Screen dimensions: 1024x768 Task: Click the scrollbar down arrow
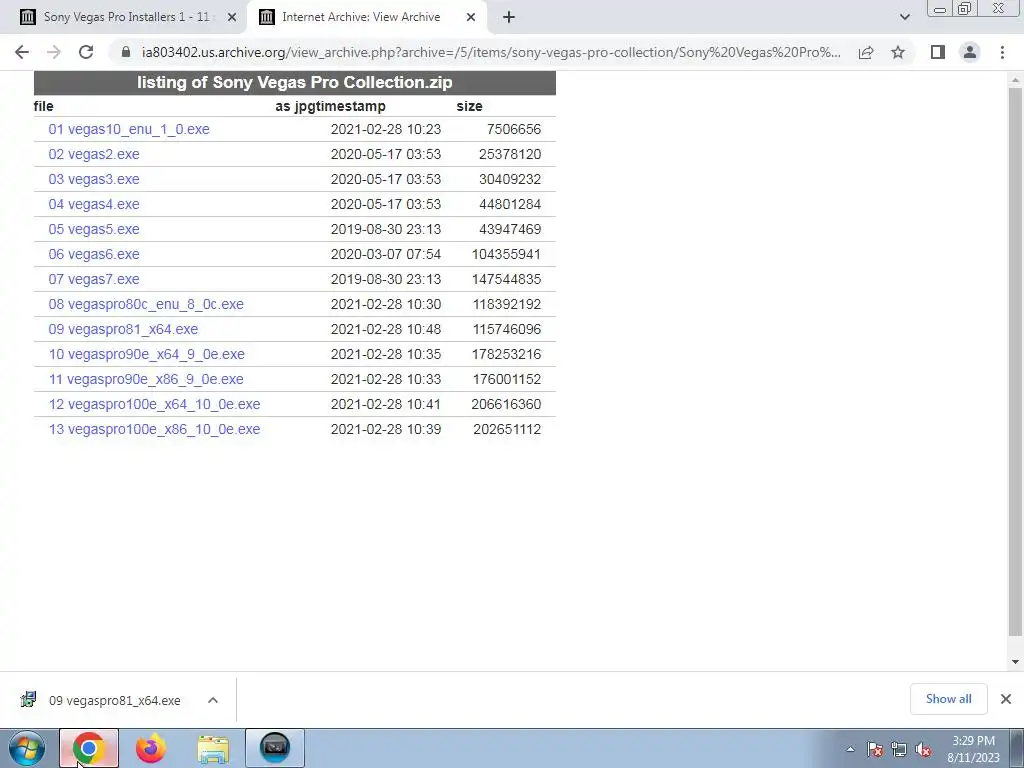[x=1016, y=662]
